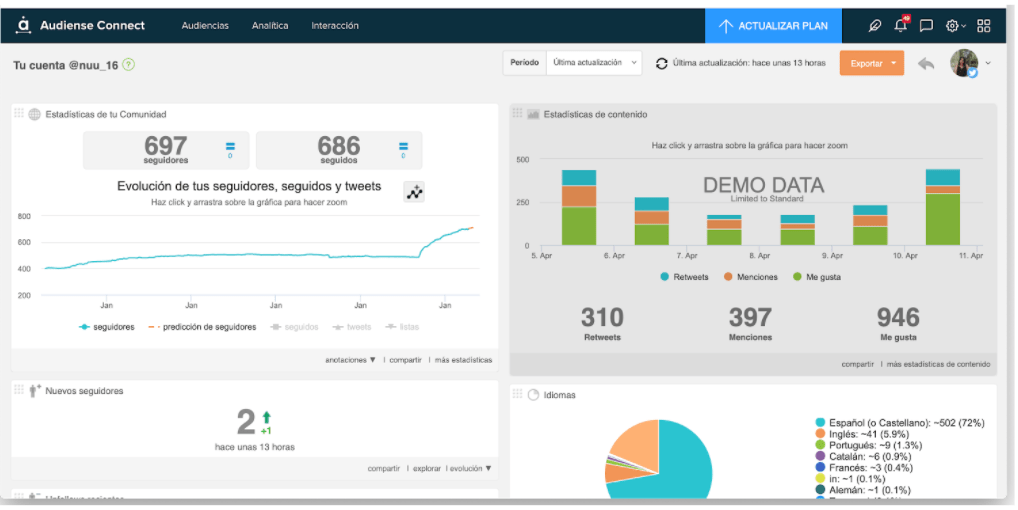The image size is (1018, 510).
Task: Open the Interacción menu
Action: 335,26
